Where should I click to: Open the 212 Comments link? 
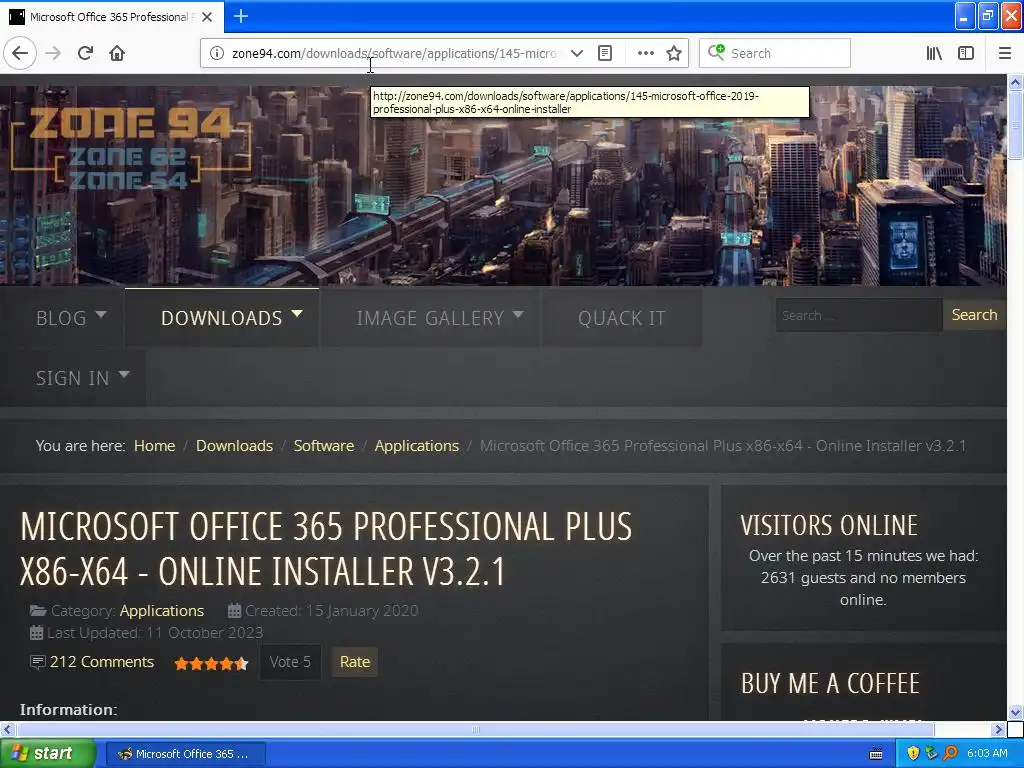[102, 662]
